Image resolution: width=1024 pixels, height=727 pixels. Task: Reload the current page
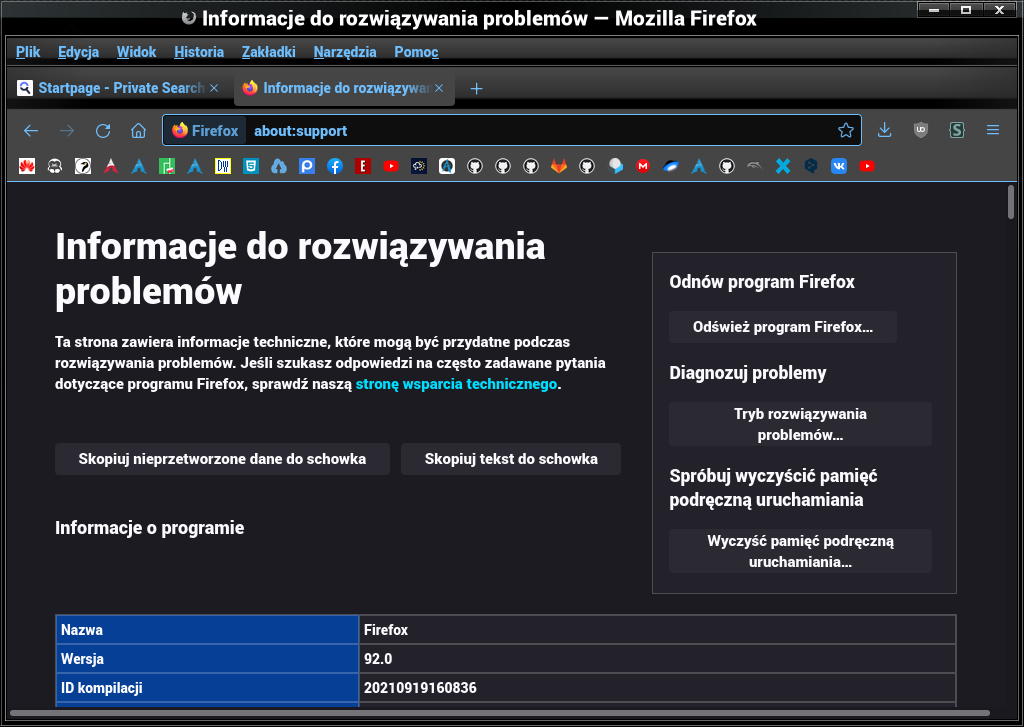103,131
